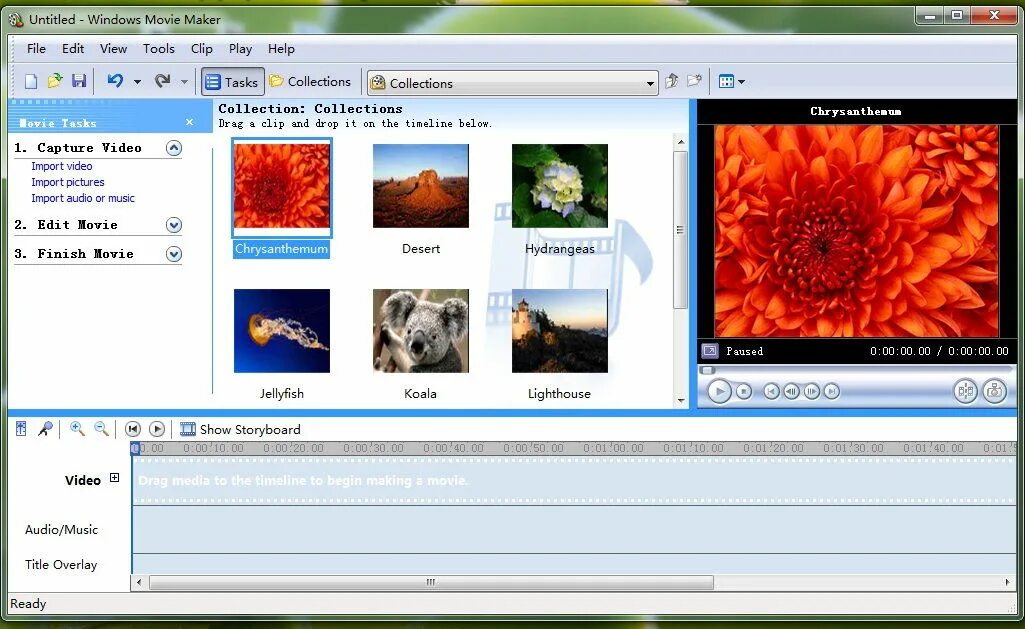This screenshot has width=1025, height=629.
Task: Redo the last action
Action: pos(162,81)
